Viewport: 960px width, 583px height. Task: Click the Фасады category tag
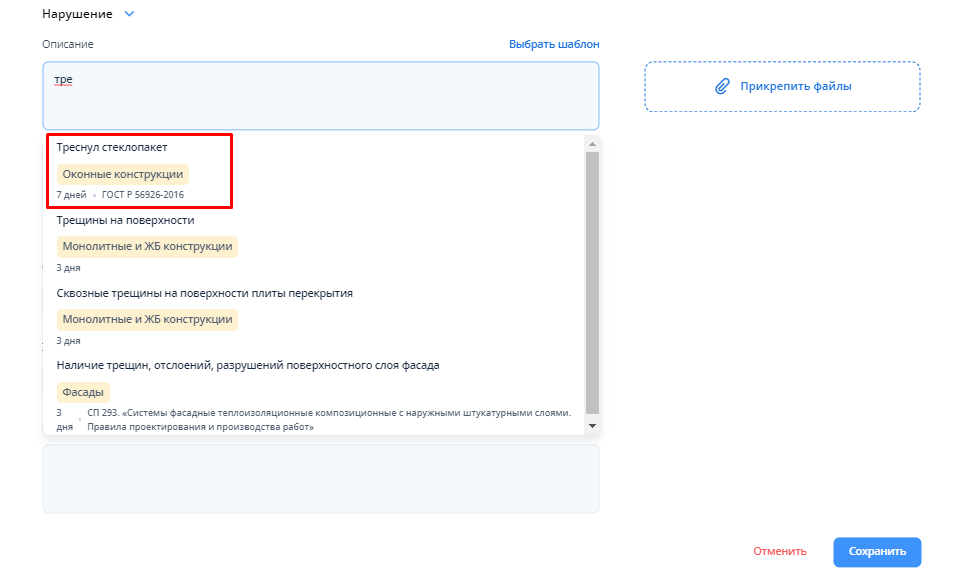pyautogui.click(x=83, y=392)
